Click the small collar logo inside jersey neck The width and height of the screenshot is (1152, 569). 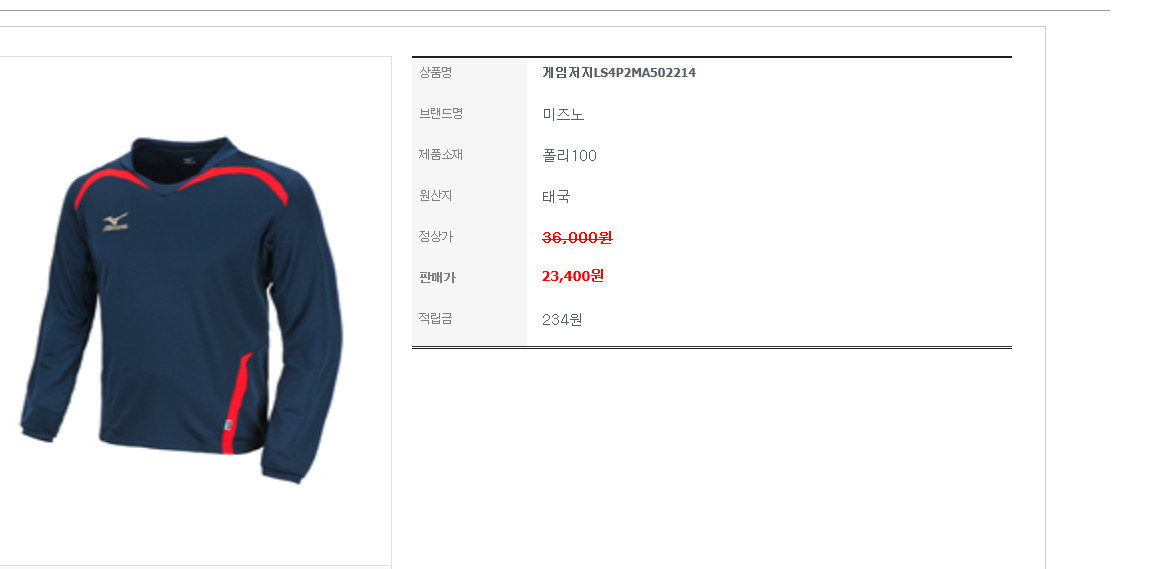pos(189,160)
